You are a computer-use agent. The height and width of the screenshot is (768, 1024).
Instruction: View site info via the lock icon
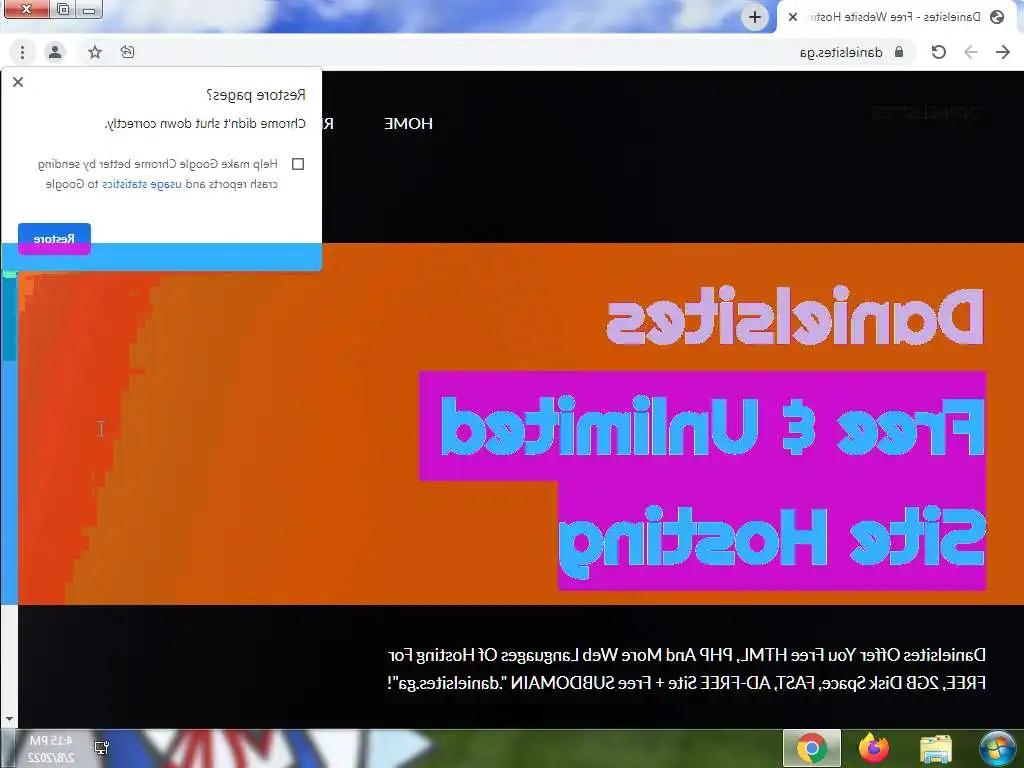(899, 52)
